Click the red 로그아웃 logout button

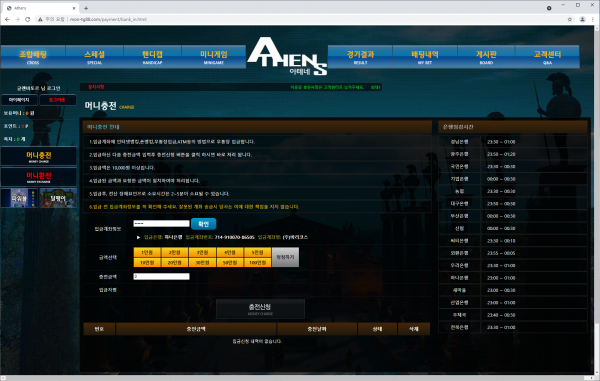point(57,100)
